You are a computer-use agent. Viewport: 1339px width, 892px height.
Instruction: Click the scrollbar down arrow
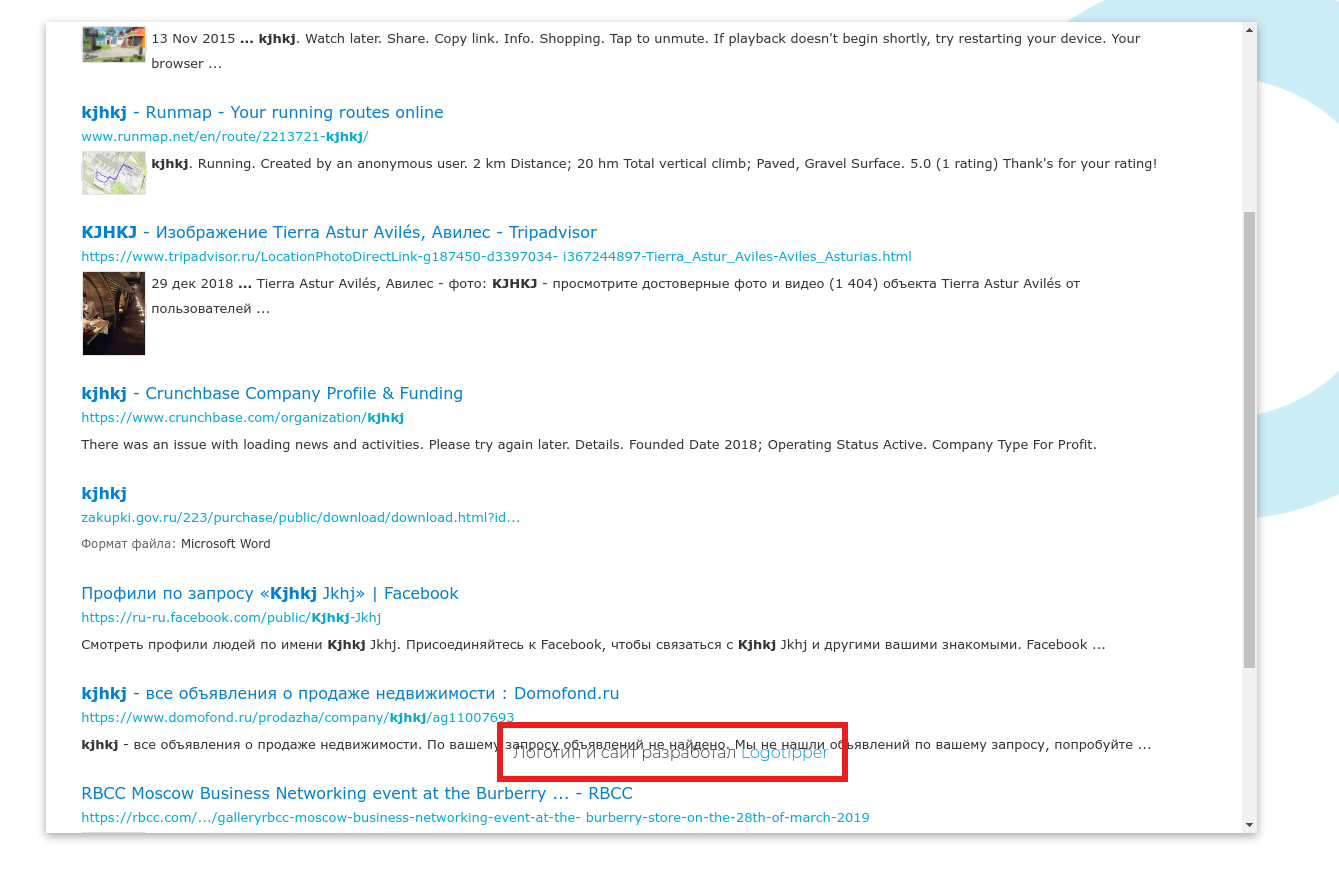tap(1249, 825)
